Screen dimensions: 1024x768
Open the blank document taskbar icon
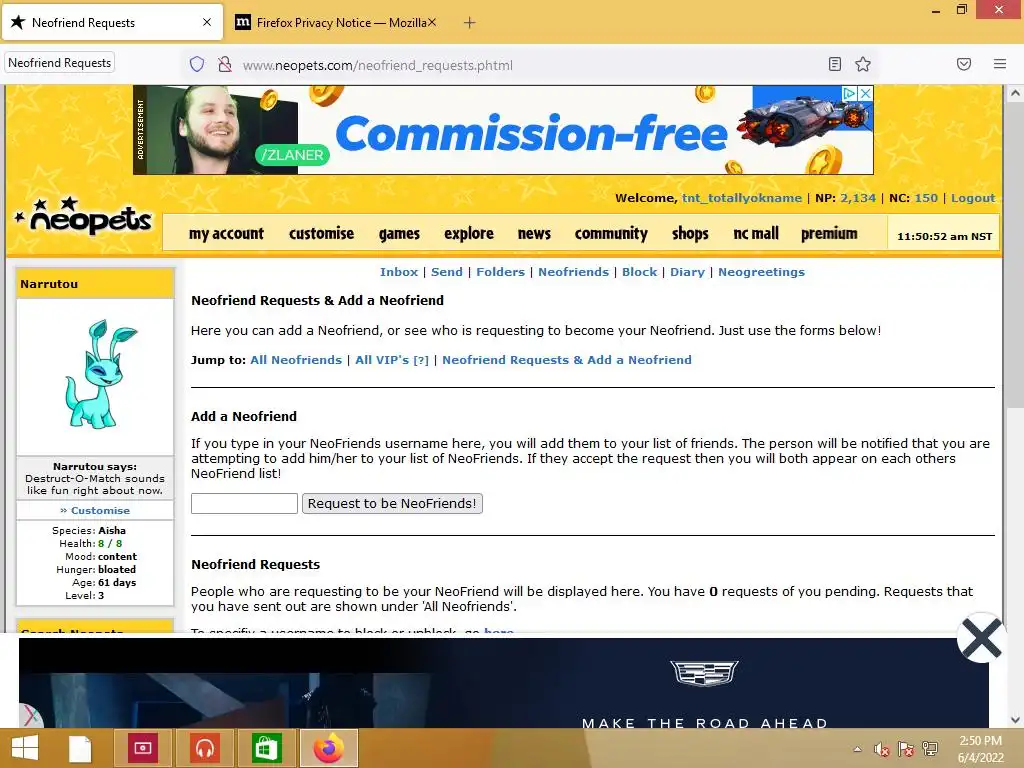[x=80, y=749]
